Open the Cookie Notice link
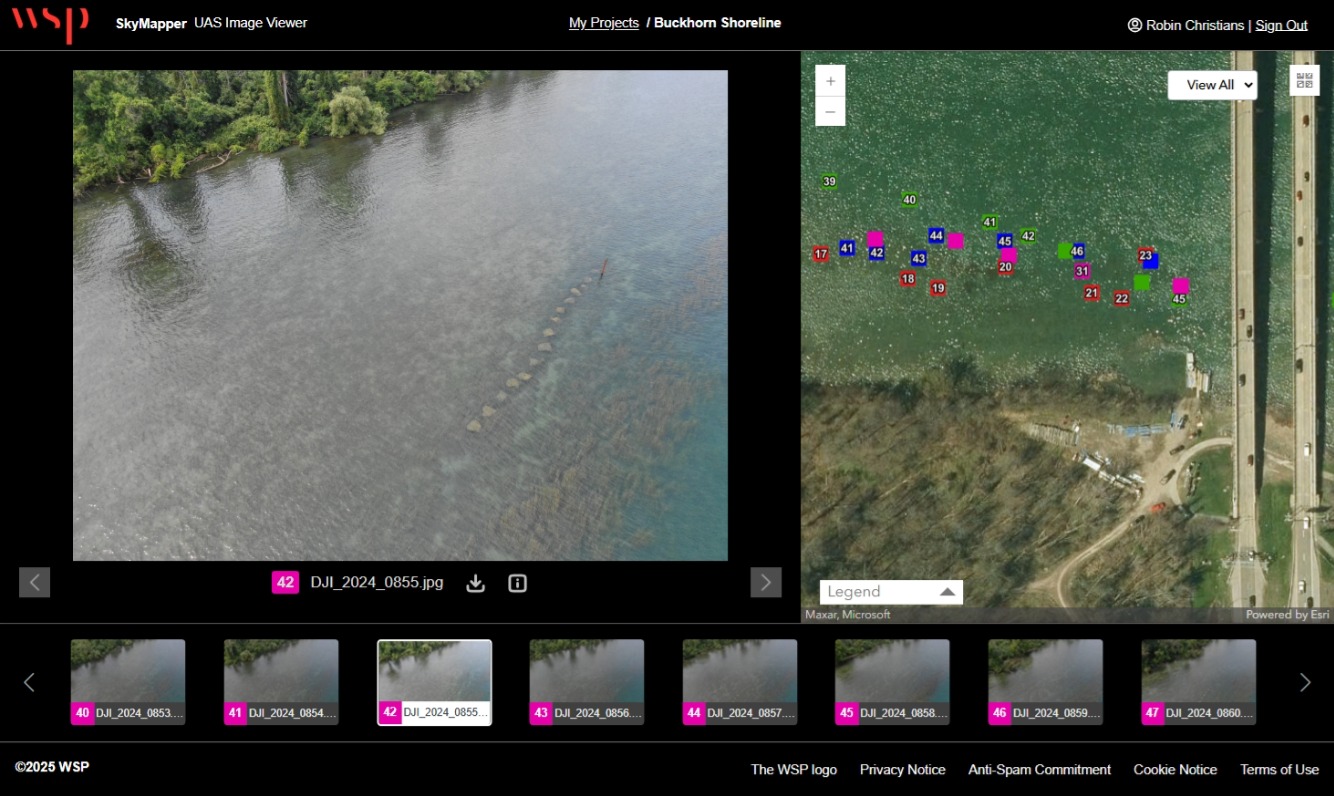The height and width of the screenshot is (796, 1334). tap(1175, 769)
